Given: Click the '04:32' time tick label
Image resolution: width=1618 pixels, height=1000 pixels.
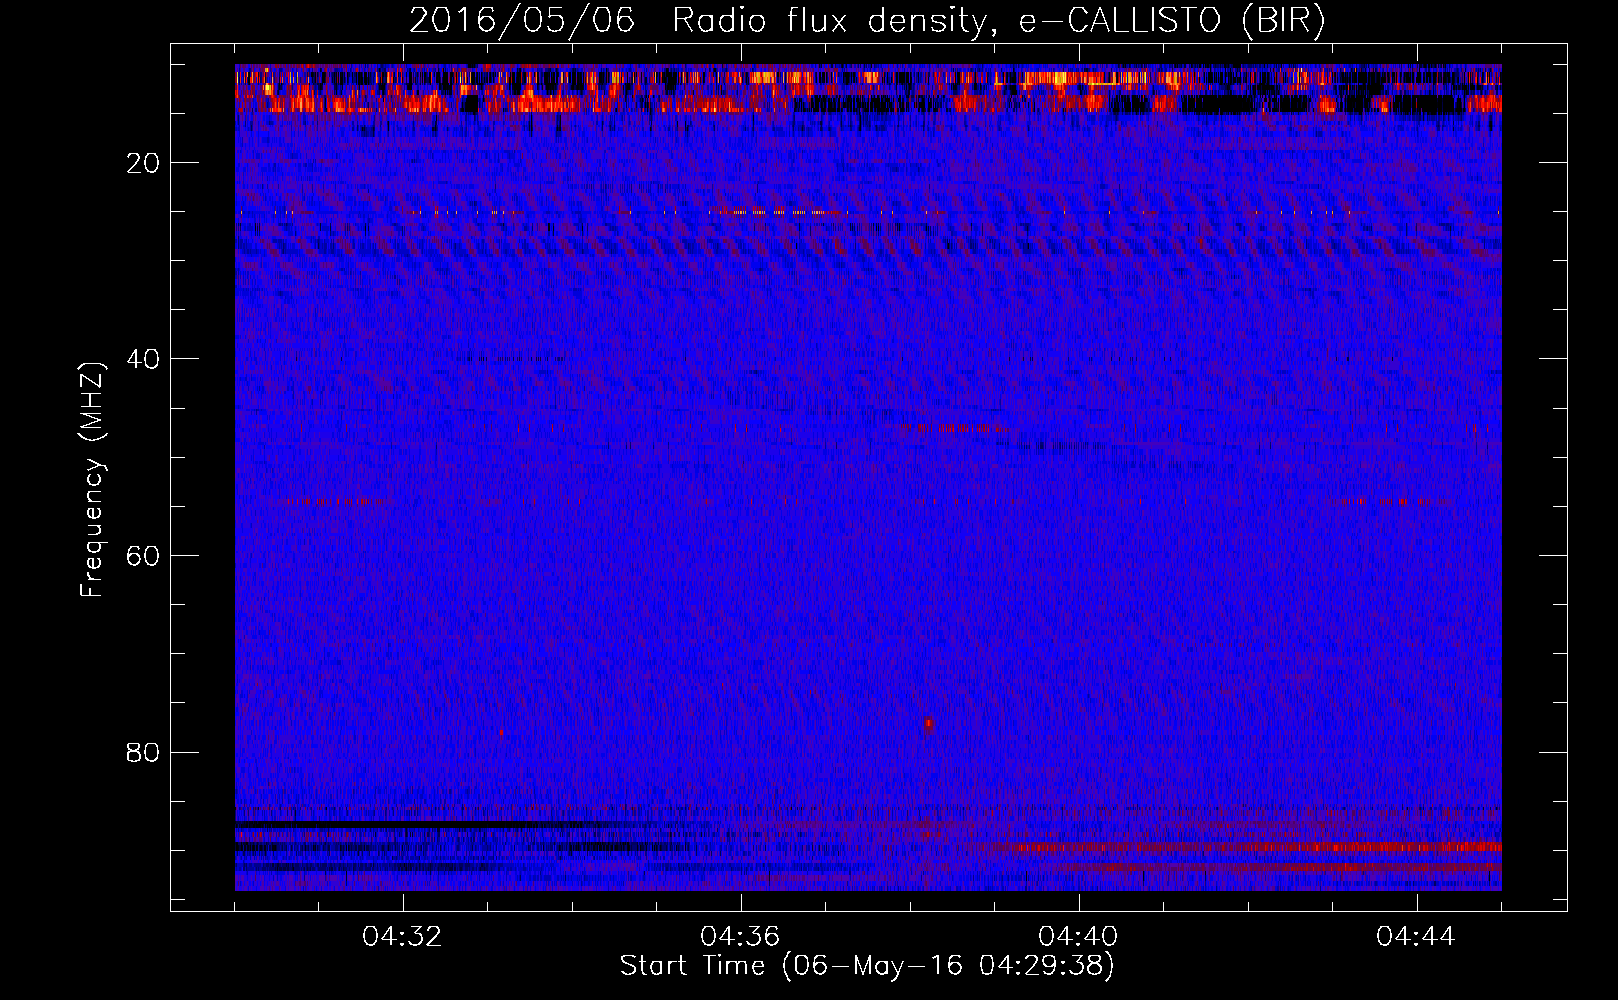Looking at the screenshot, I should [403, 937].
